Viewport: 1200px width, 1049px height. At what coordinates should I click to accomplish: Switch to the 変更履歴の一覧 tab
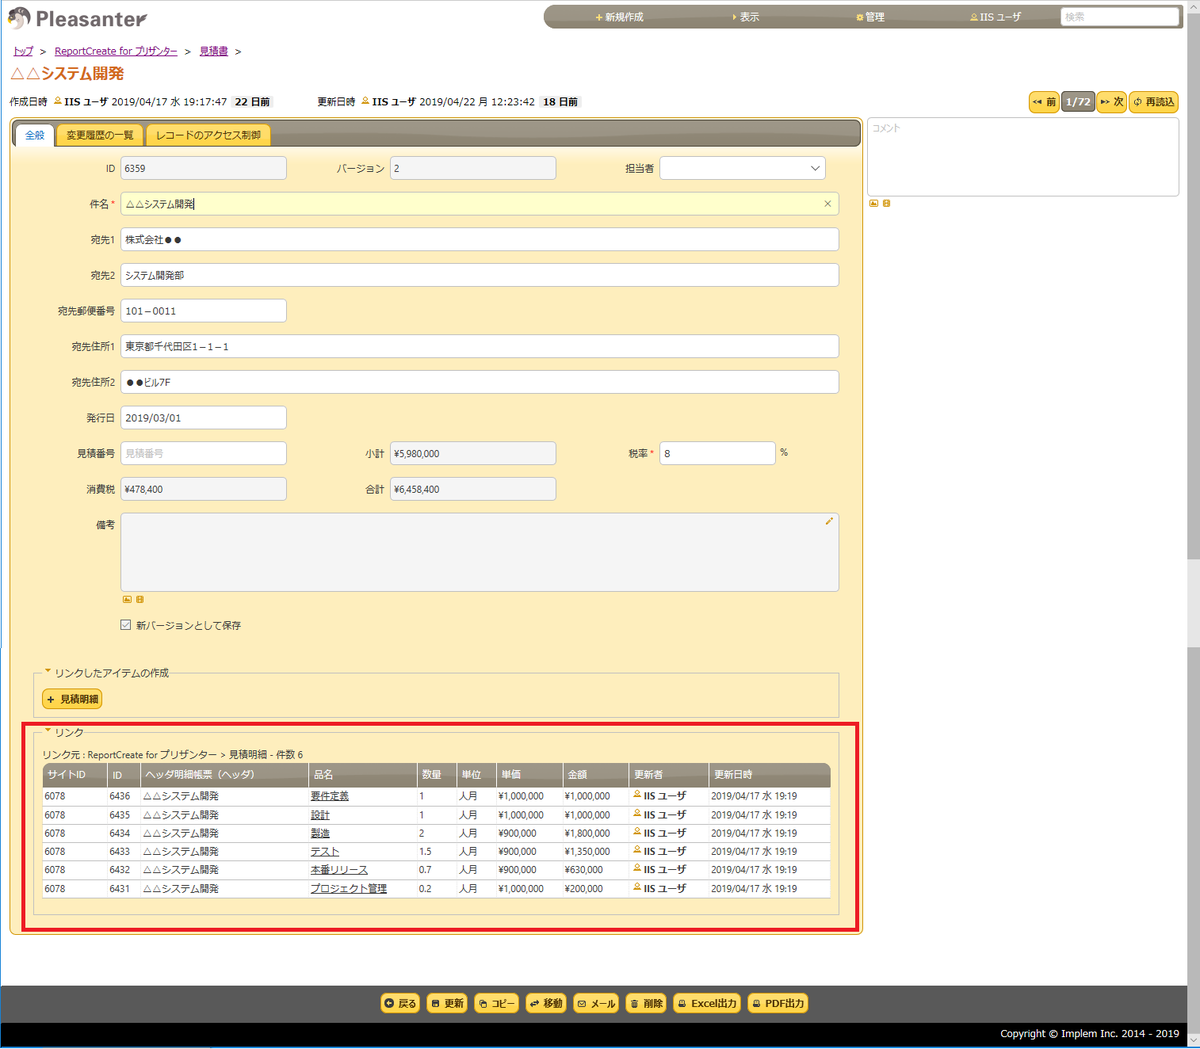point(100,135)
